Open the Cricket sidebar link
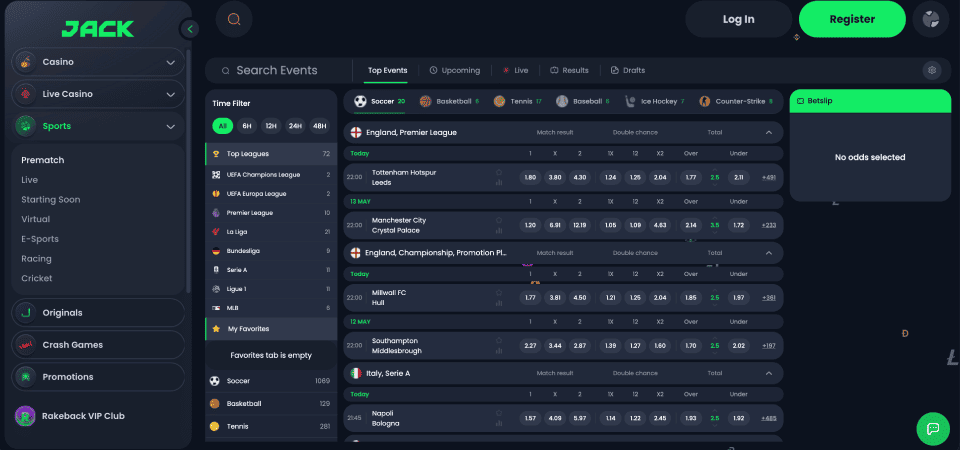960x450 pixels. pos(37,278)
